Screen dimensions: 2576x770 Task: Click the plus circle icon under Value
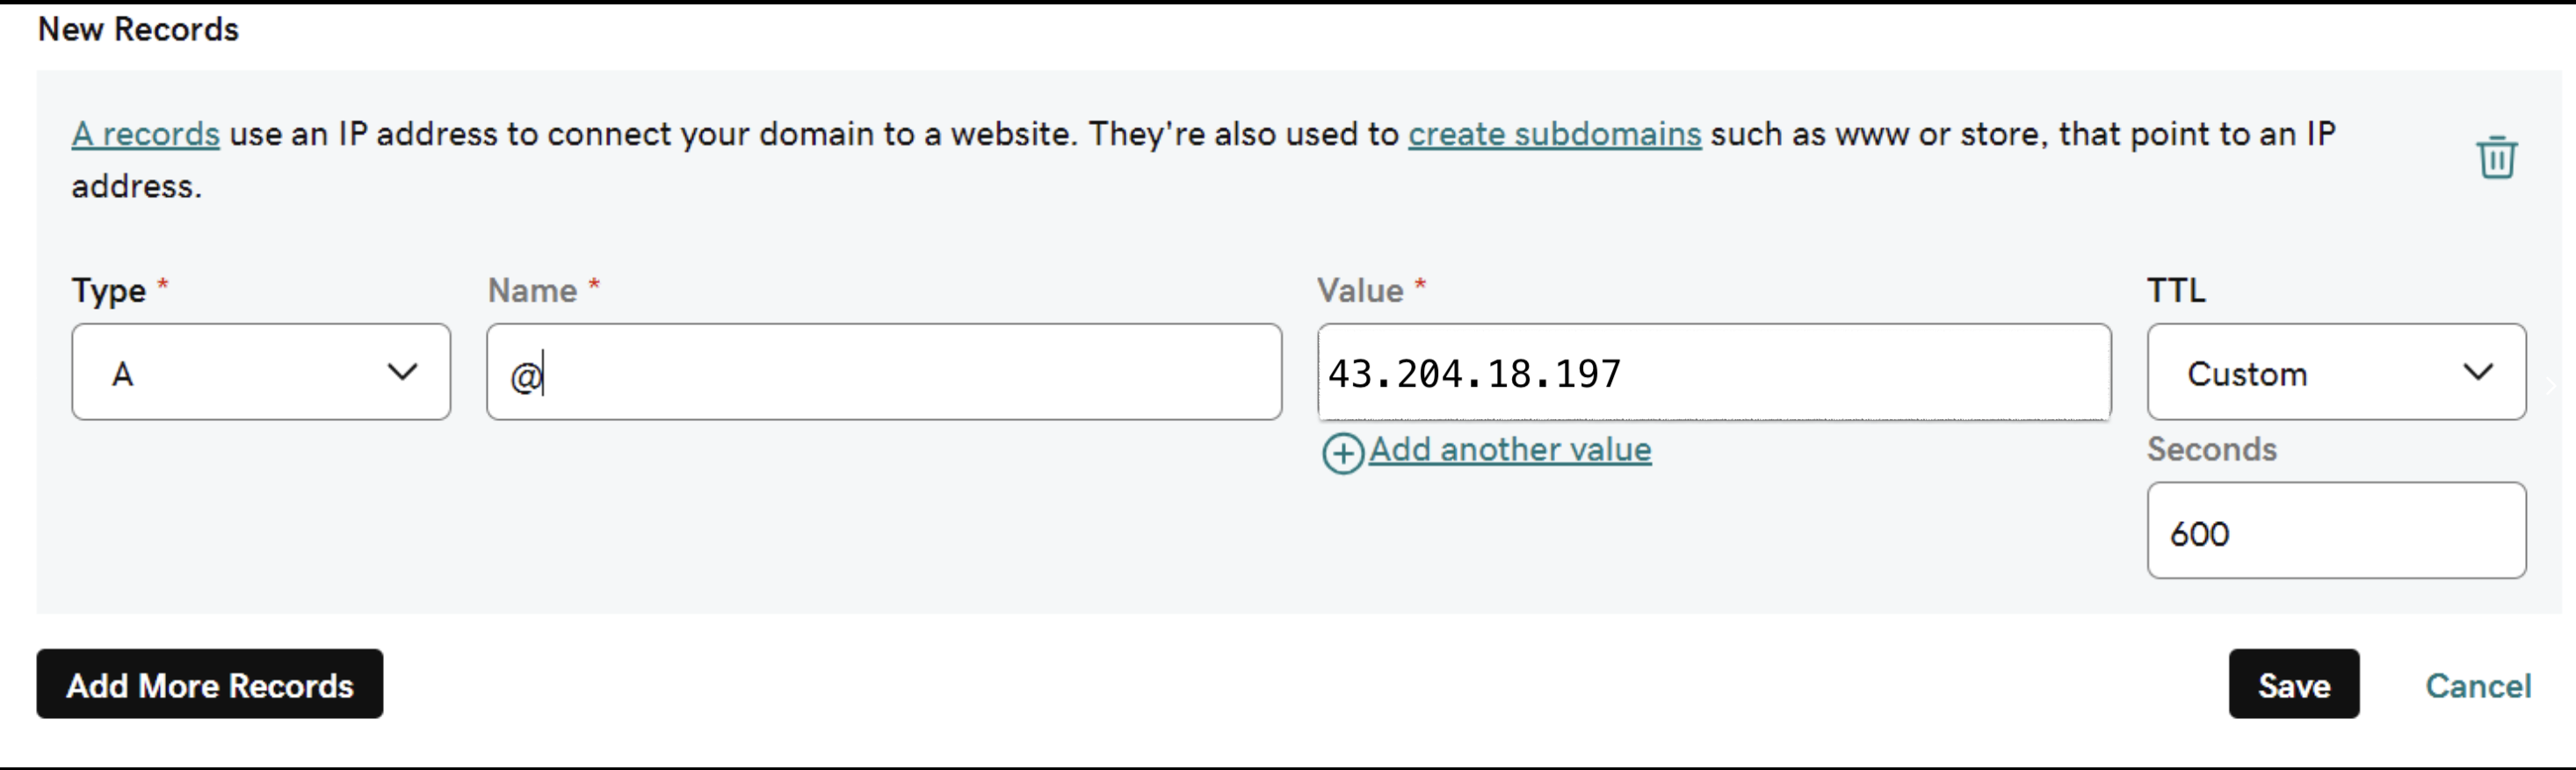[x=1342, y=453]
